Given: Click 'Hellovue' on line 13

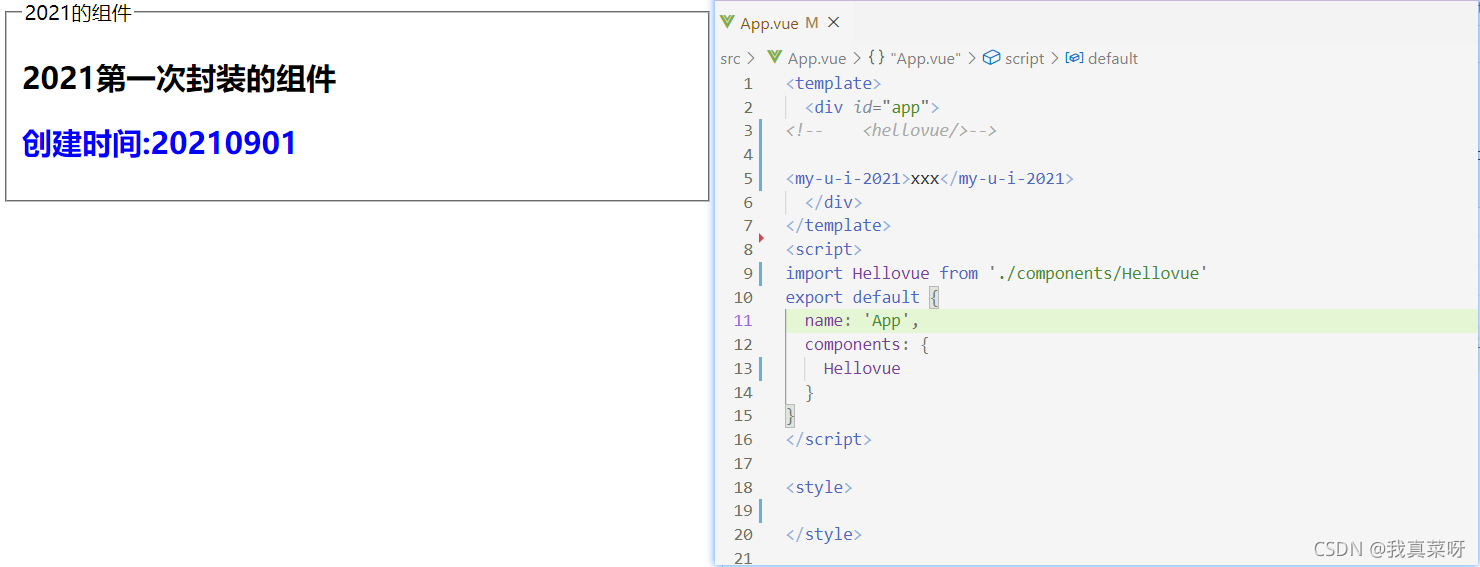Looking at the screenshot, I should (862, 368).
